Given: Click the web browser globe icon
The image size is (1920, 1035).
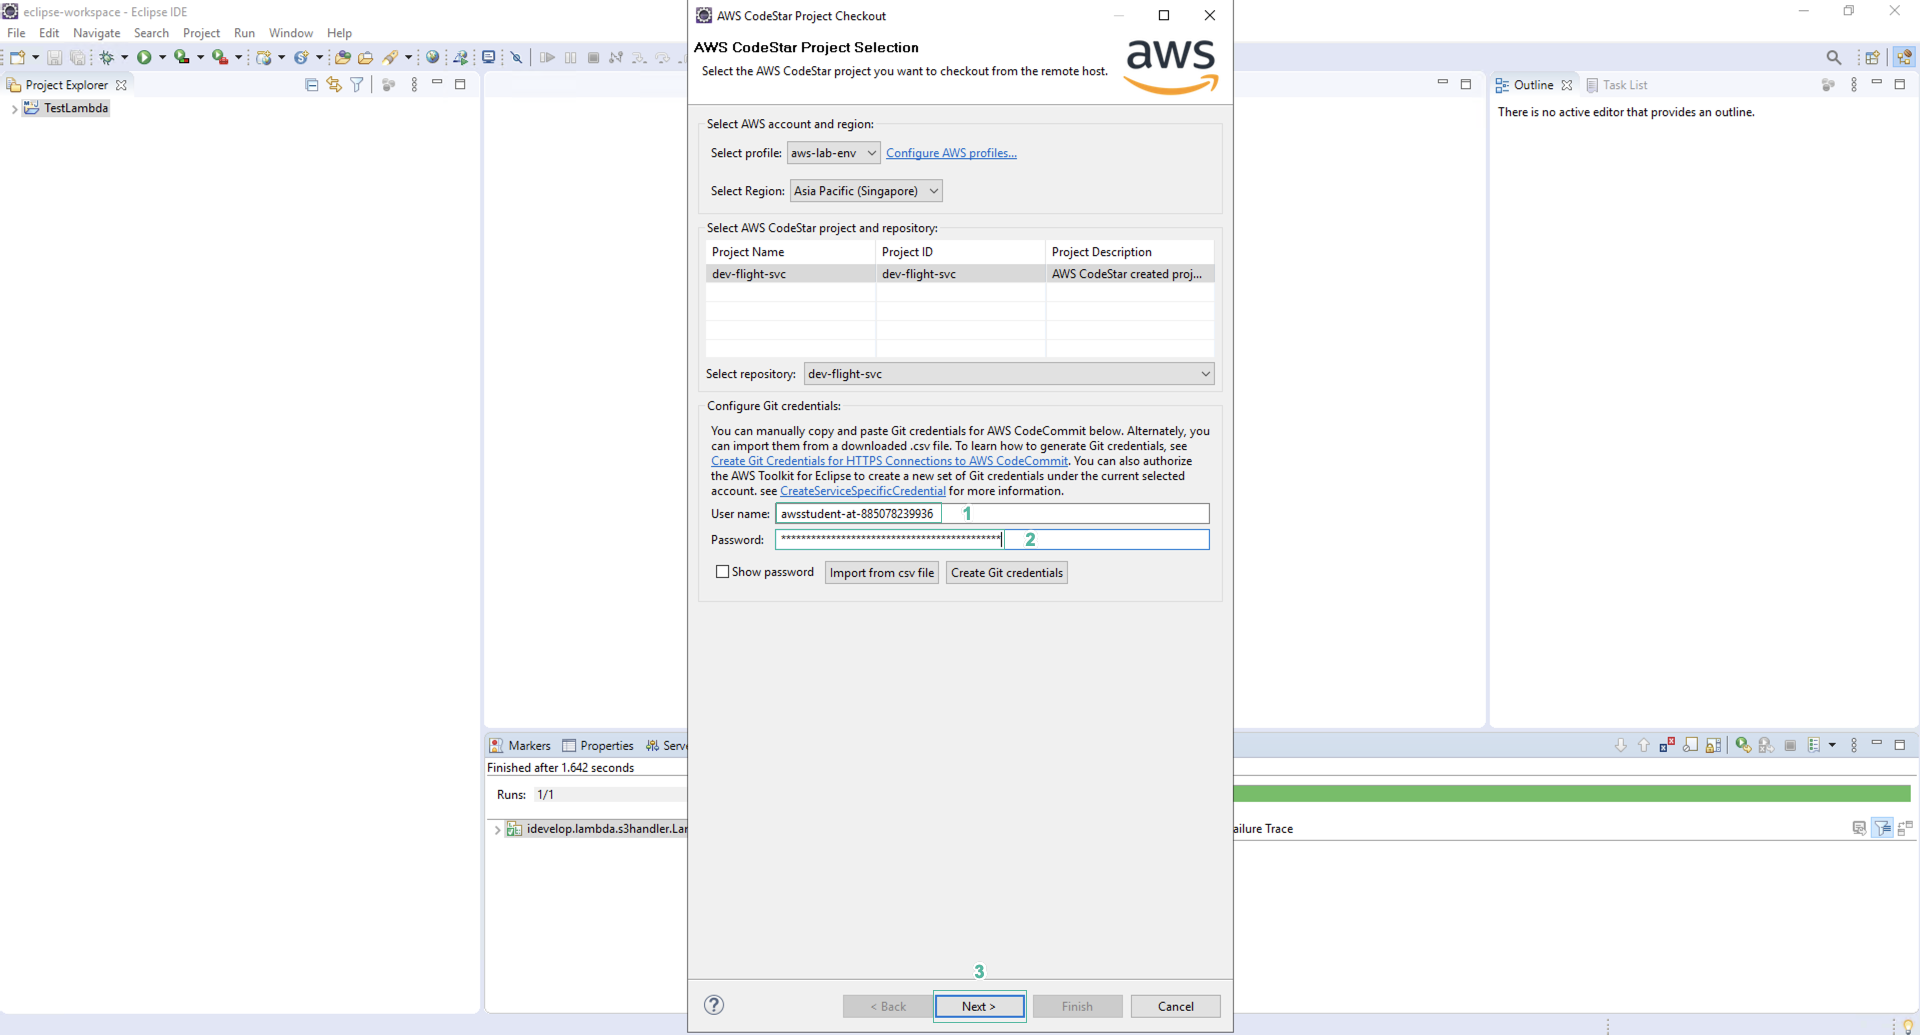Looking at the screenshot, I should tap(433, 57).
